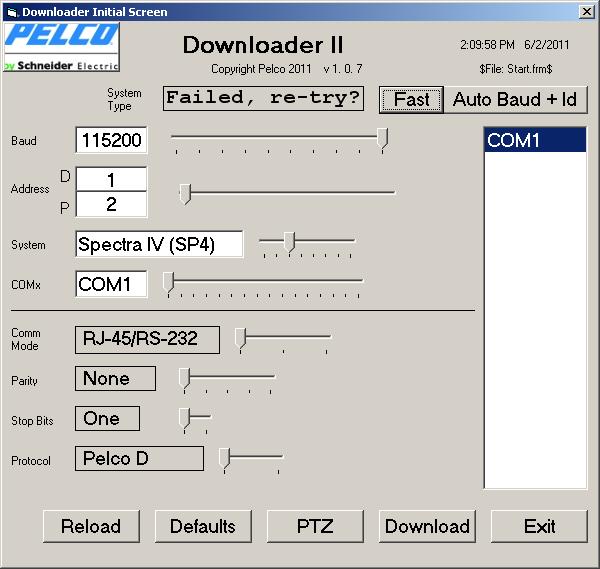Click the D address field

coord(111,179)
